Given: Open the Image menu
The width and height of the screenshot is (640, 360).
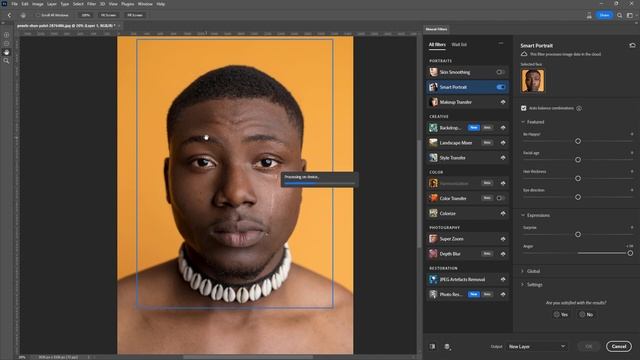Looking at the screenshot, I should pyautogui.click(x=38, y=4).
